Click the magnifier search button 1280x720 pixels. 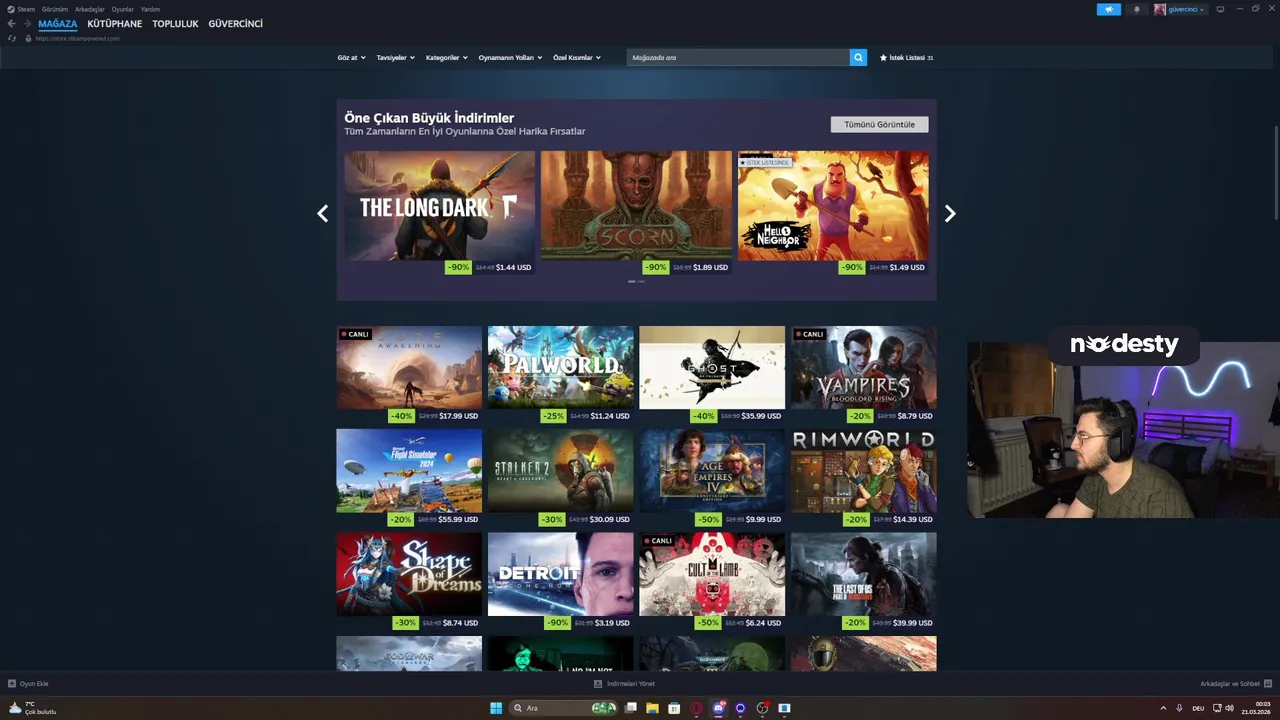858,57
